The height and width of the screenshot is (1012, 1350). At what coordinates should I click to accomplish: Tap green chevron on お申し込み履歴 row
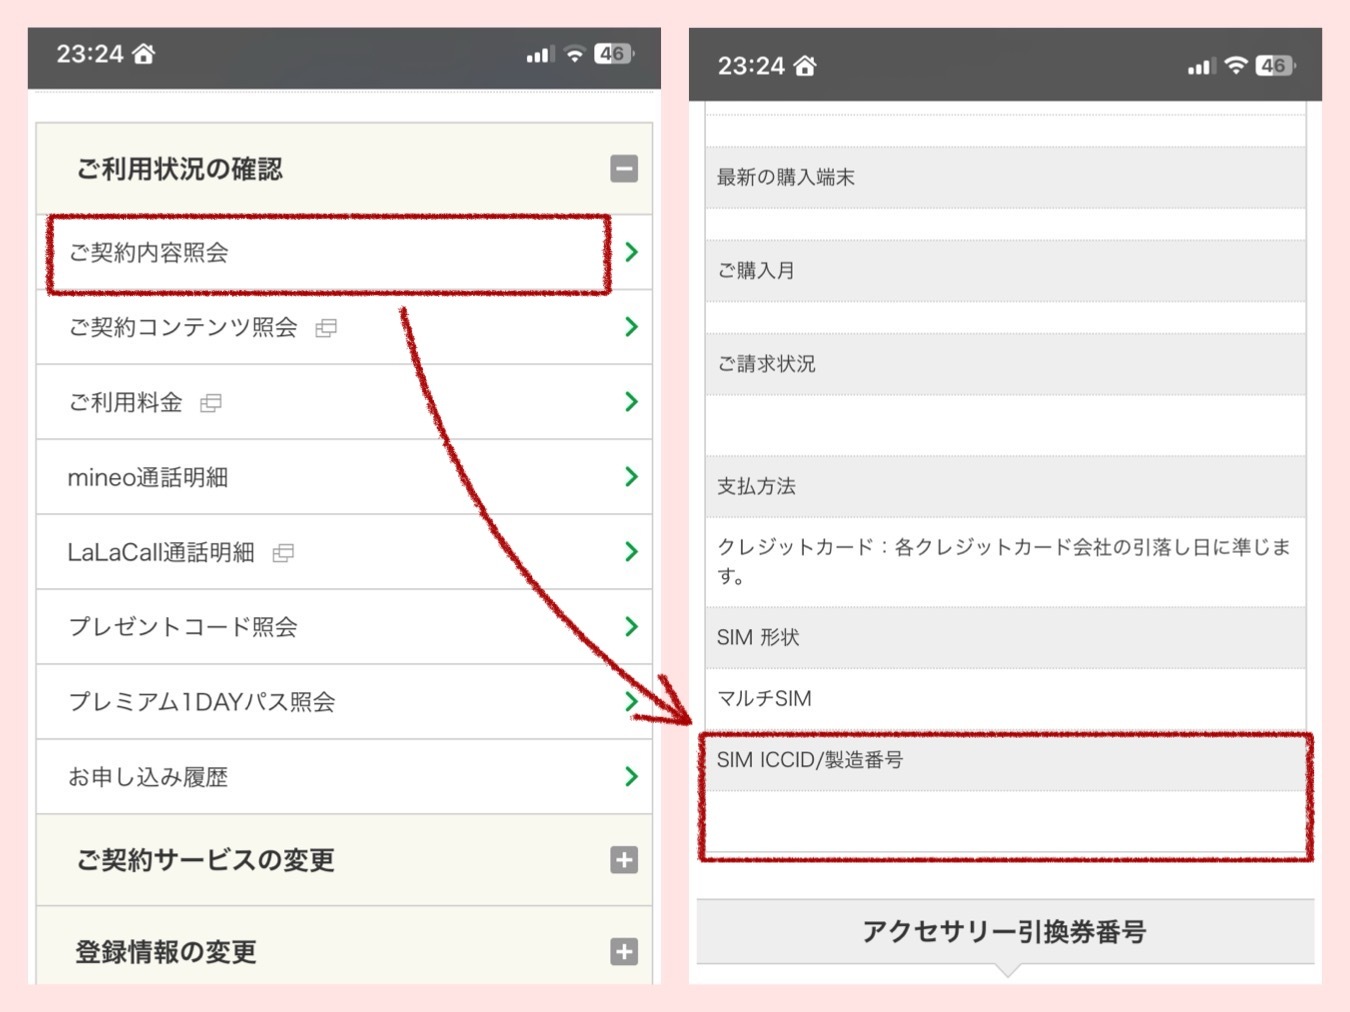click(x=631, y=776)
